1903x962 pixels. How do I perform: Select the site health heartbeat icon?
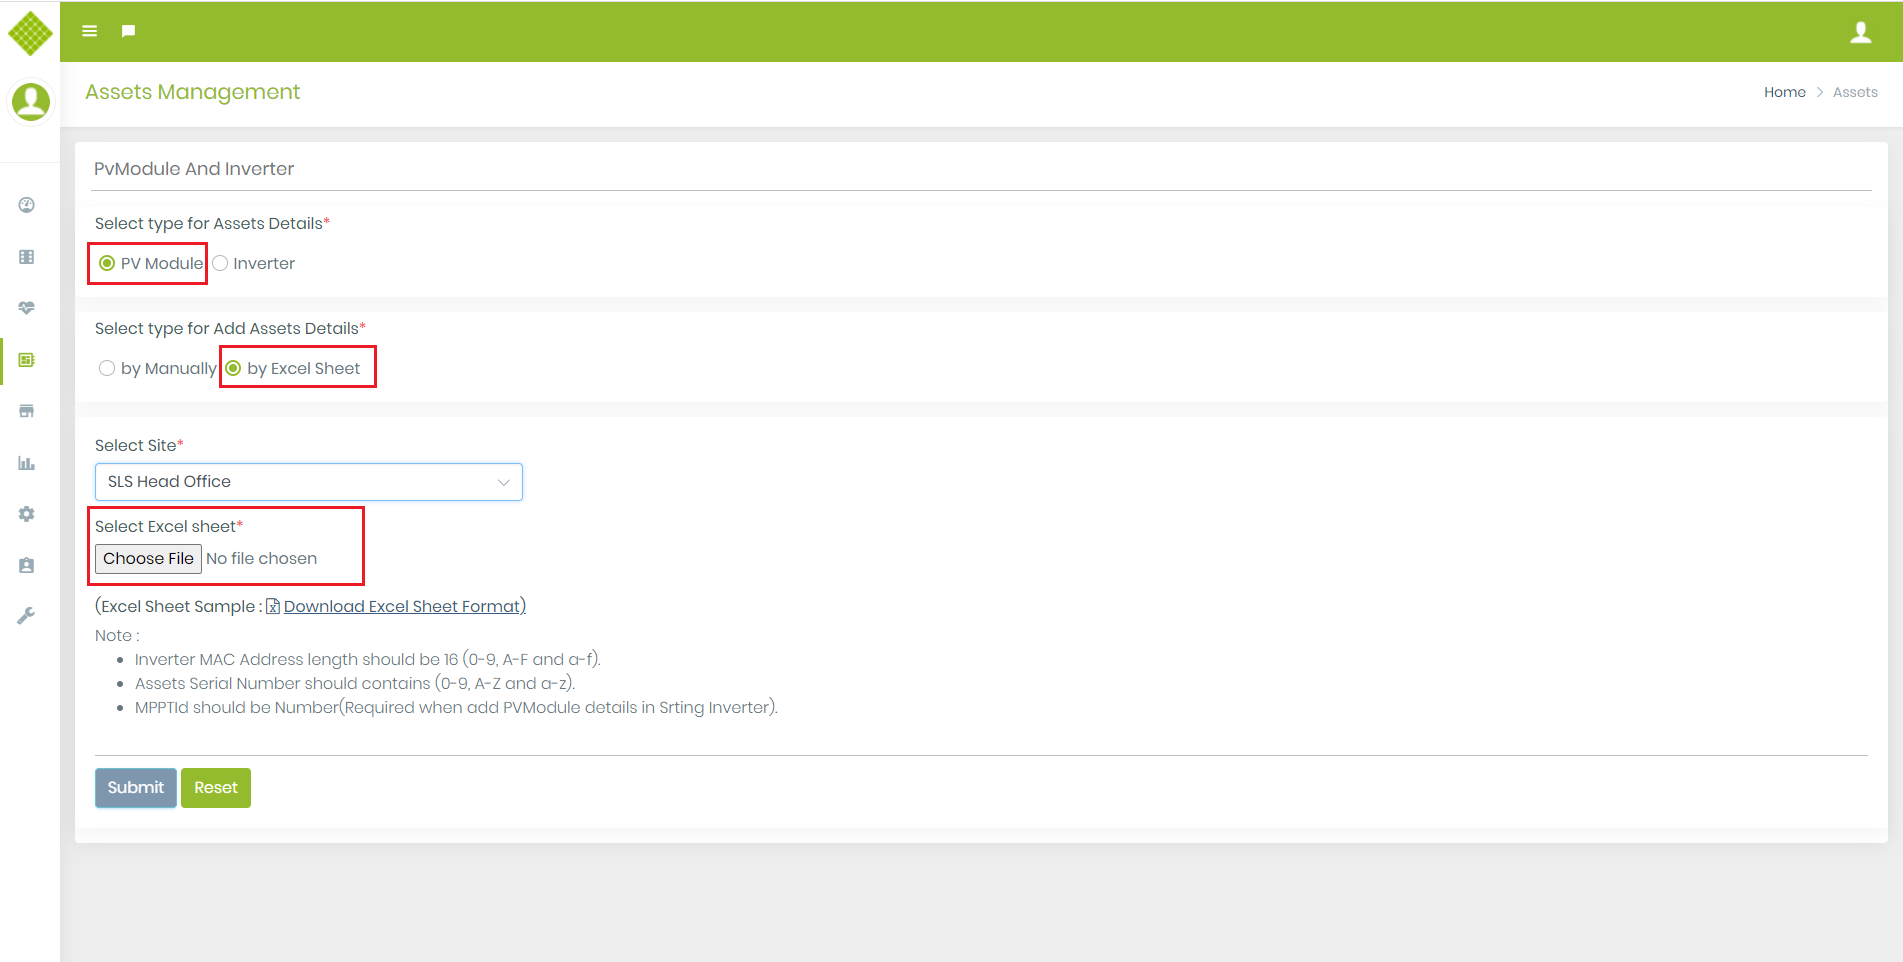pyautogui.click(x=25, y=307)
